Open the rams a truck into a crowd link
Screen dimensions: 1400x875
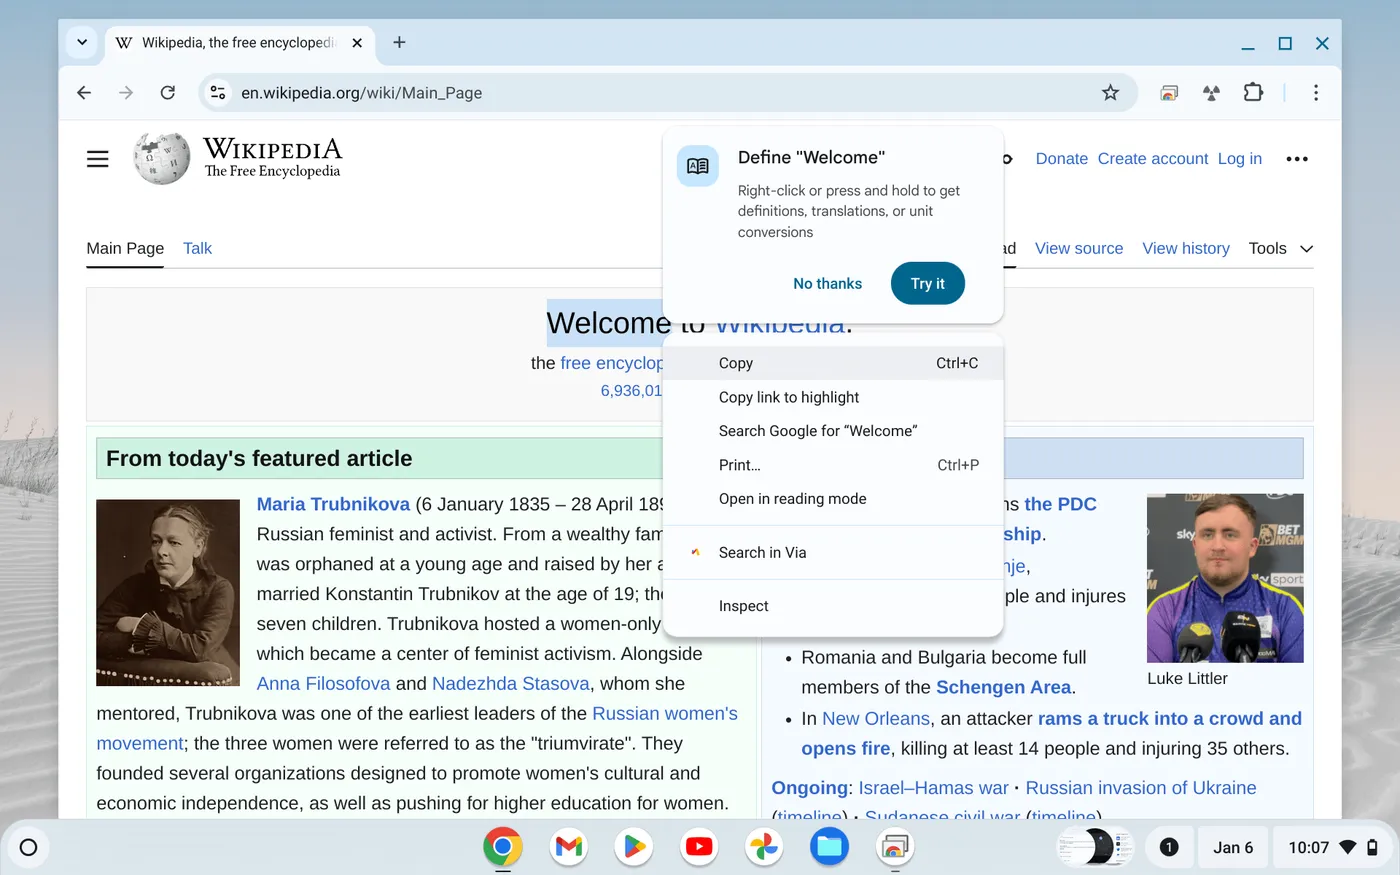[x=1170, y=719]
